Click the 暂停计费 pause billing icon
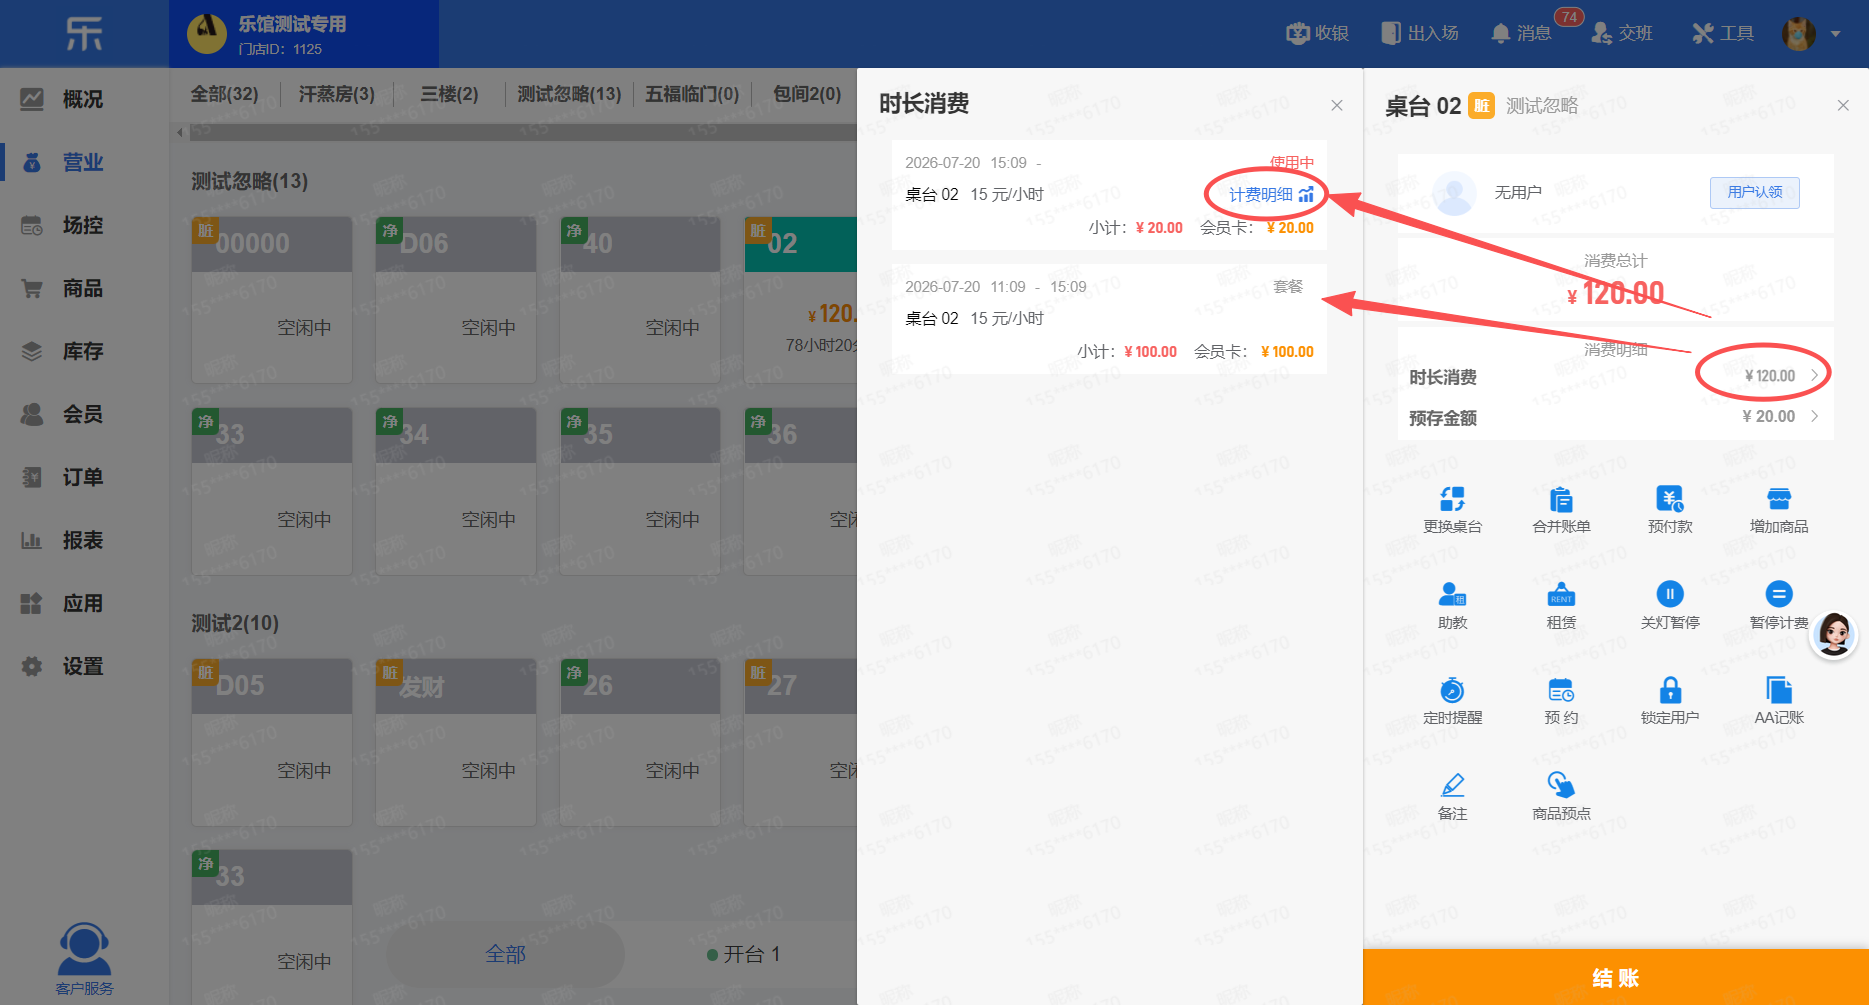Viewport: 1869px width, 1005px height. click(x=1779, y=594)
